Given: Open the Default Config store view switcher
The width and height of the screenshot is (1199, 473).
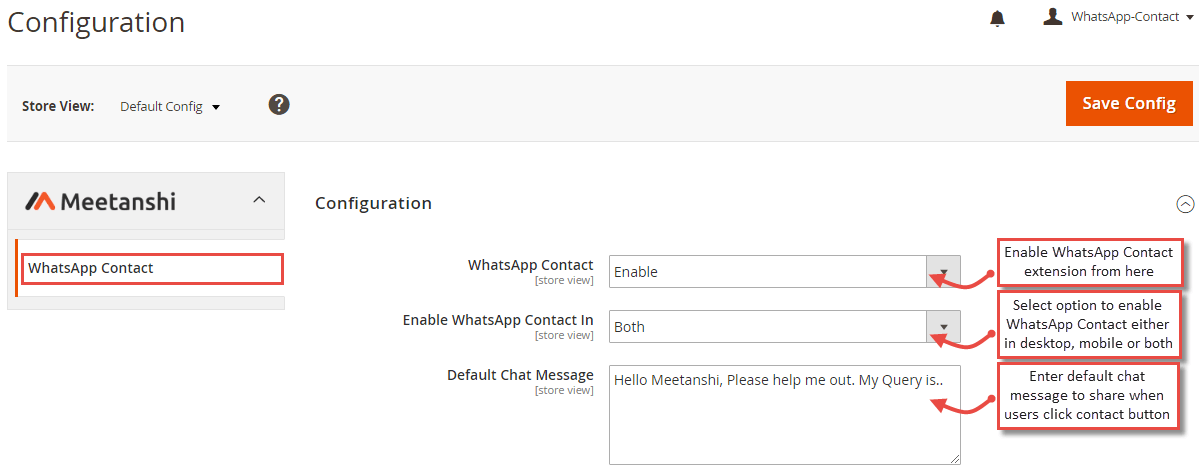Looking at the screenshot, I should [x=170, y=107].
